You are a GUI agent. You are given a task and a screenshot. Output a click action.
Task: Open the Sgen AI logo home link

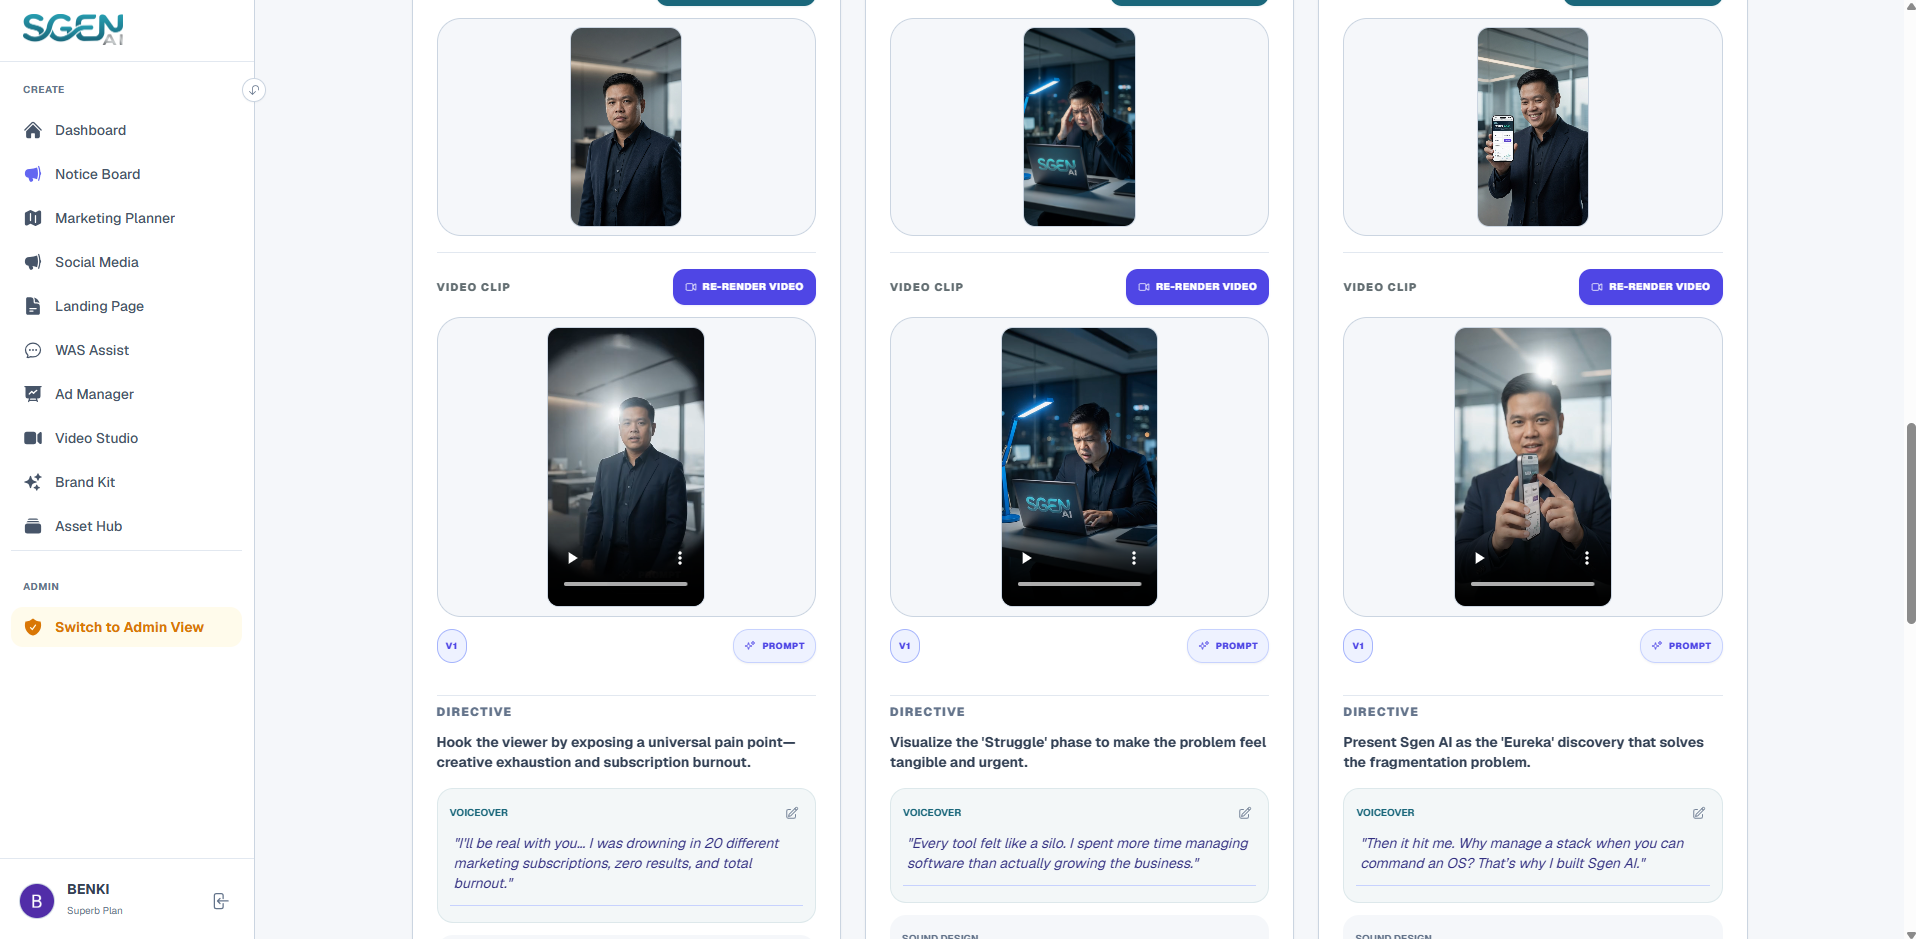point(74,29)
